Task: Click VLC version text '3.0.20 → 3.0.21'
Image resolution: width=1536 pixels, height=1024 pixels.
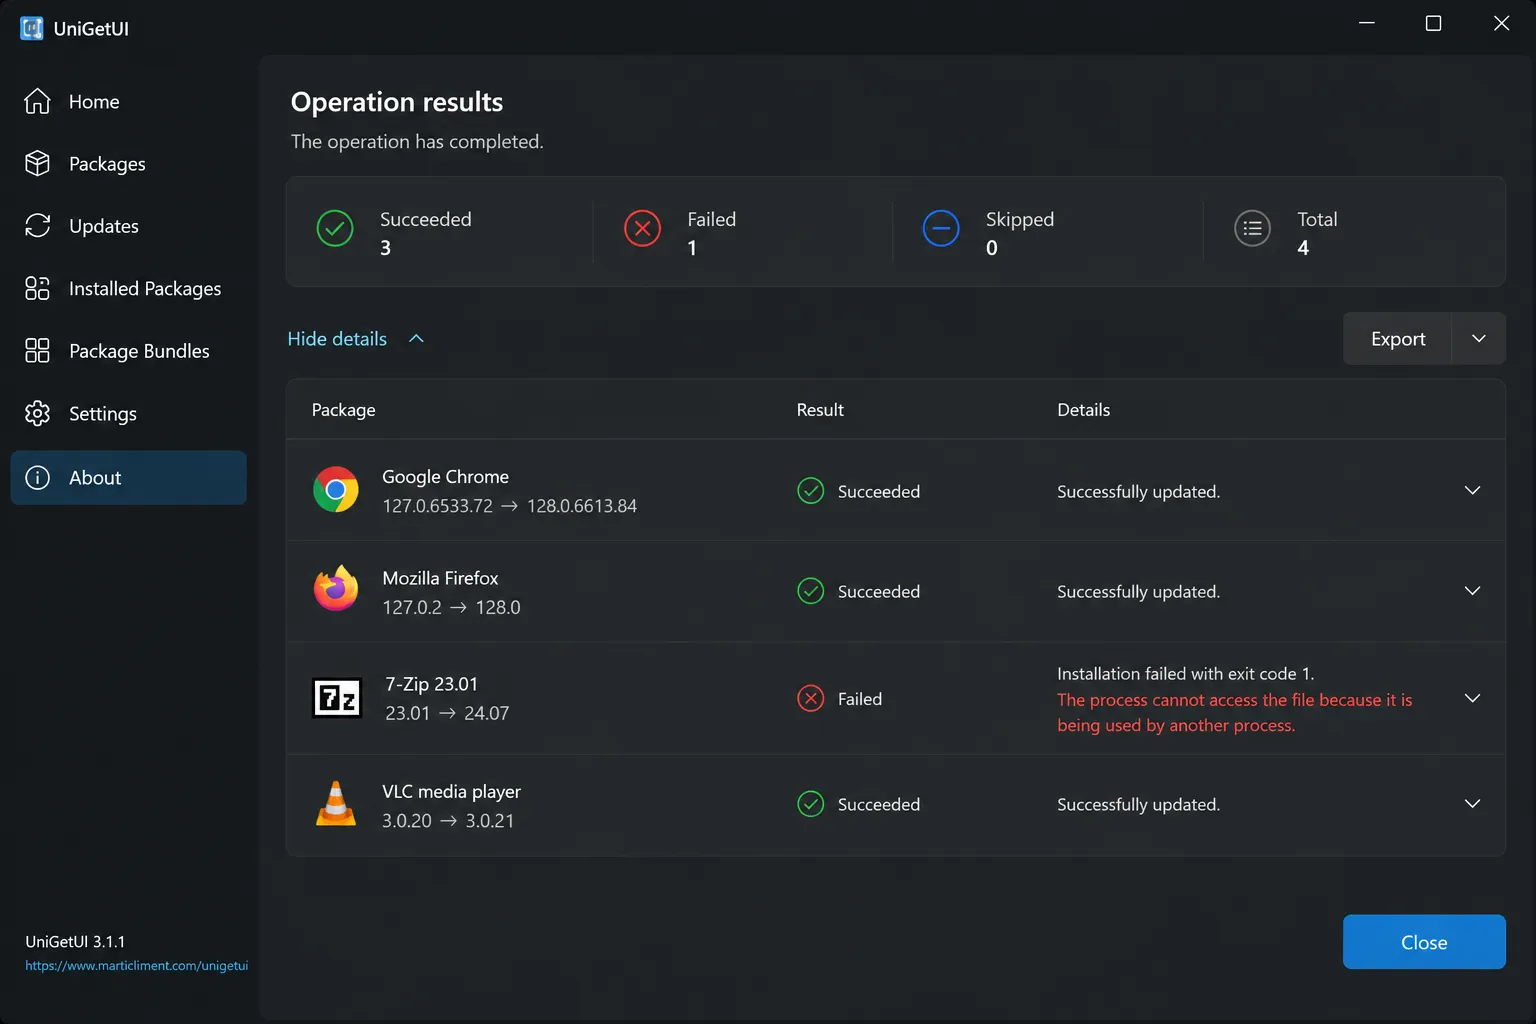Action: click(x=448, y=820)
